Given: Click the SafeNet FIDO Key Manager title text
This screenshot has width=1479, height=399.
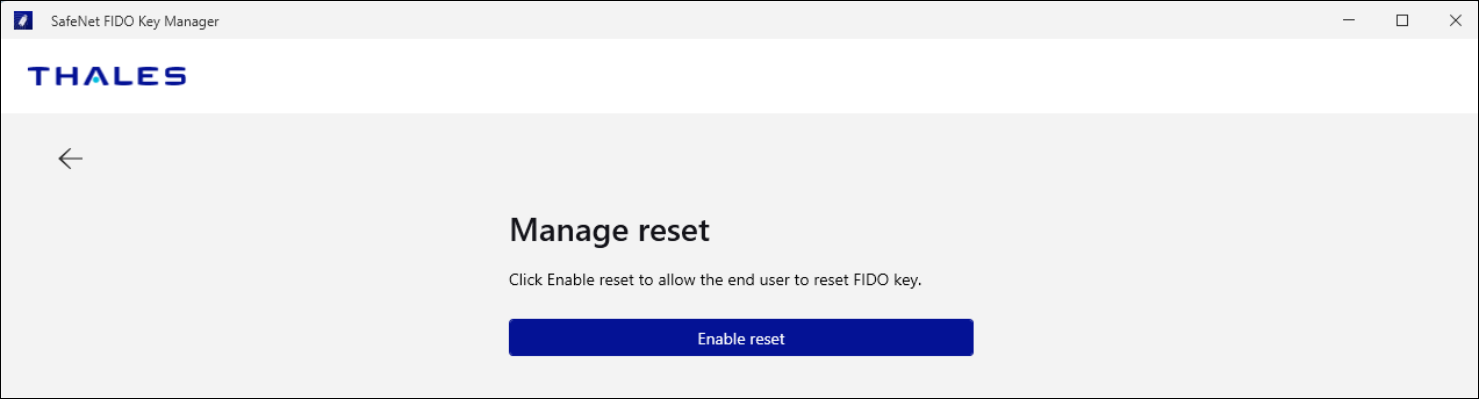Looking at the screenshot, I should pos(135,21).
